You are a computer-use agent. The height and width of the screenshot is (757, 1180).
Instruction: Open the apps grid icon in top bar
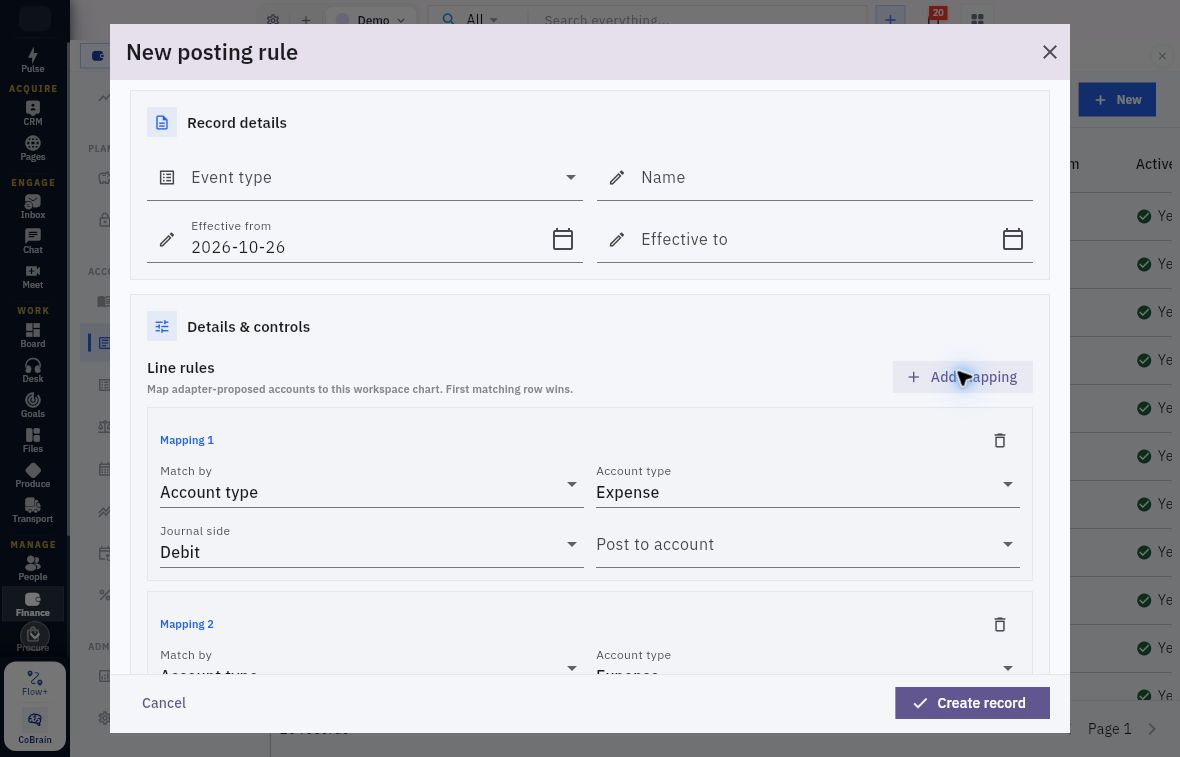978,19
